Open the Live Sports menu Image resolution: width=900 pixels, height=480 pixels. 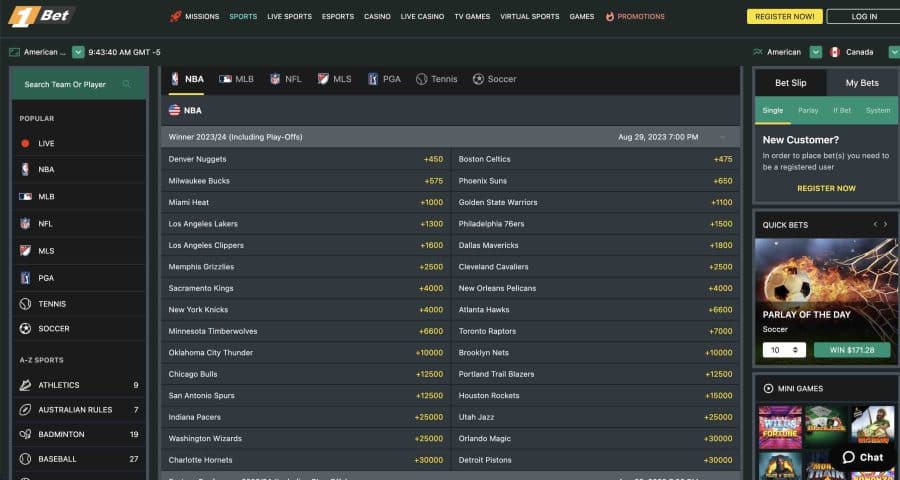coord(289,17)
